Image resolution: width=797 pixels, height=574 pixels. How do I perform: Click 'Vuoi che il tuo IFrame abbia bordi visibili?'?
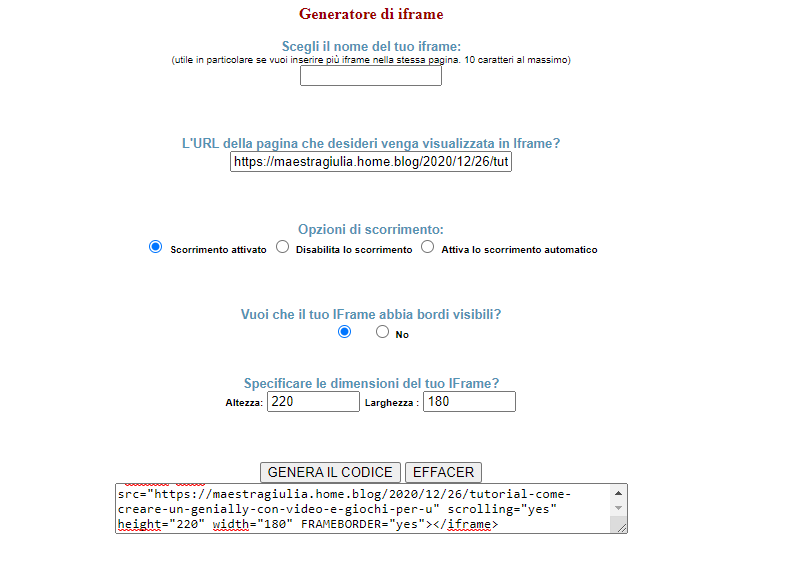point(371,314)
